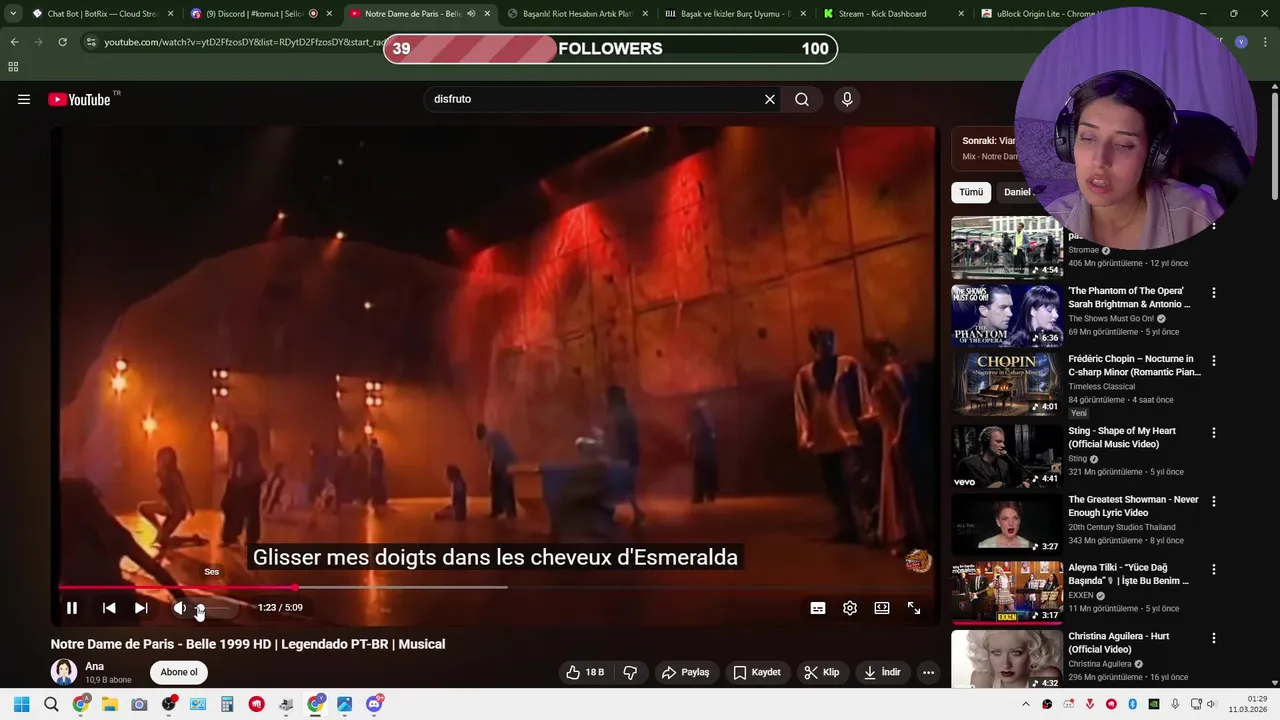Open File Explorer from taskbar

109,704
